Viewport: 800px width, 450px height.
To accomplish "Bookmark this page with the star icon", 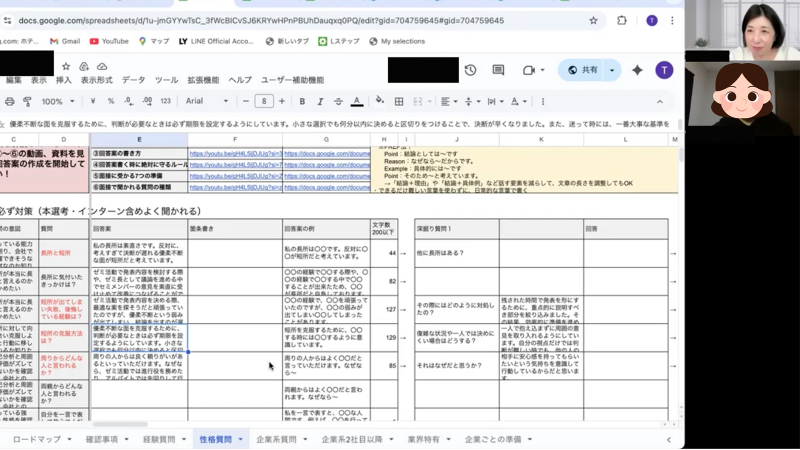I will [593, 20].
